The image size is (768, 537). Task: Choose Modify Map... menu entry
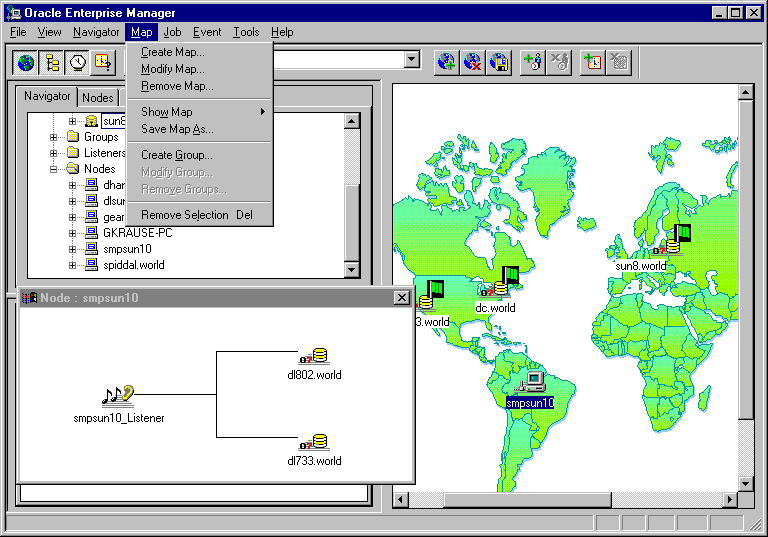(199, 69)
